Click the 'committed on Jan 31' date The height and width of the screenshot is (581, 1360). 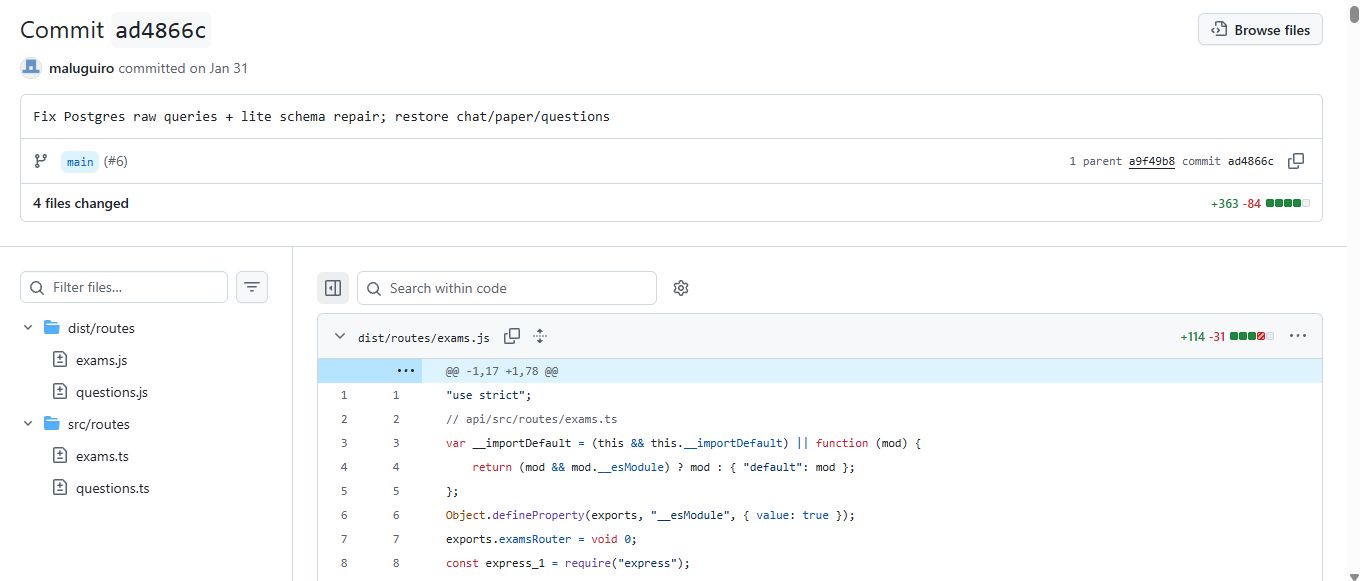[x=183, y=69]
